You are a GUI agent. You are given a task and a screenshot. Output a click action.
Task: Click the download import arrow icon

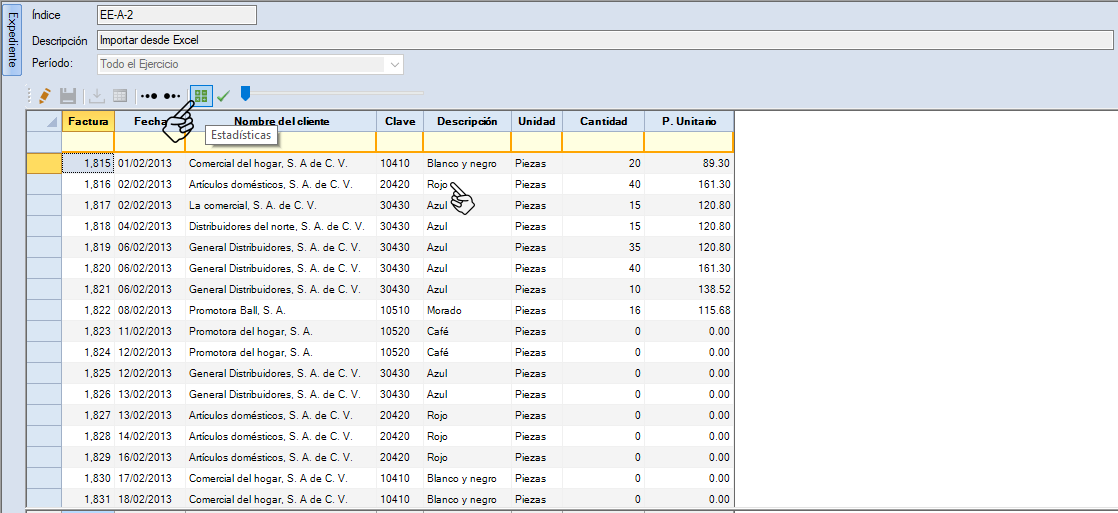[x=97, y=96]
